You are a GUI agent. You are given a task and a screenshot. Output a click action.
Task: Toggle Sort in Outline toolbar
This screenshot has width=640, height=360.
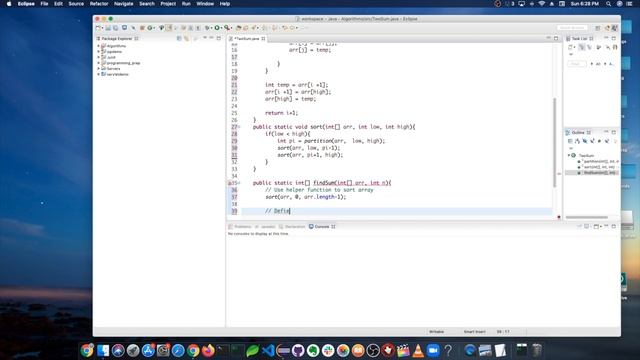(578, 141)
